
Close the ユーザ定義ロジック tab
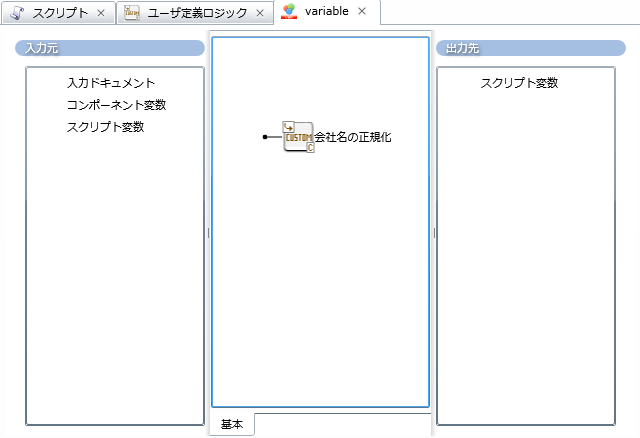click(260, 13)
